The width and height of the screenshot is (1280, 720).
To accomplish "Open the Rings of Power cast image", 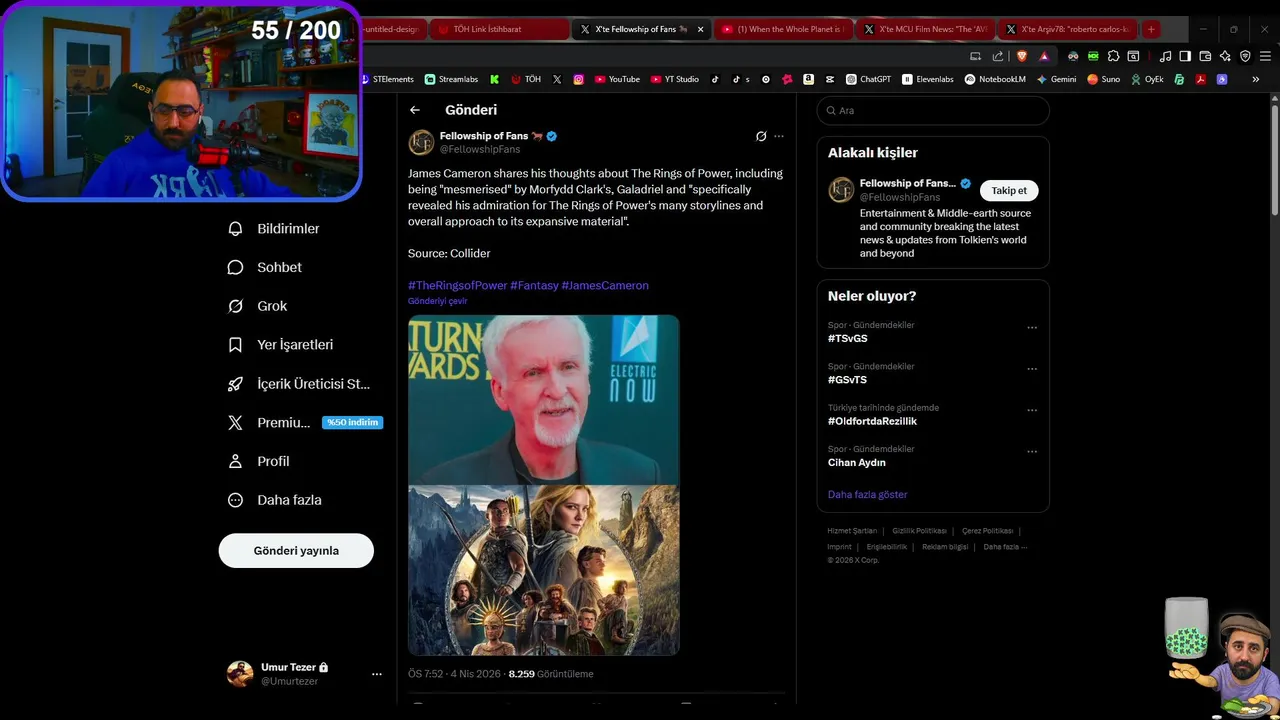I will (x=544, y=571).
